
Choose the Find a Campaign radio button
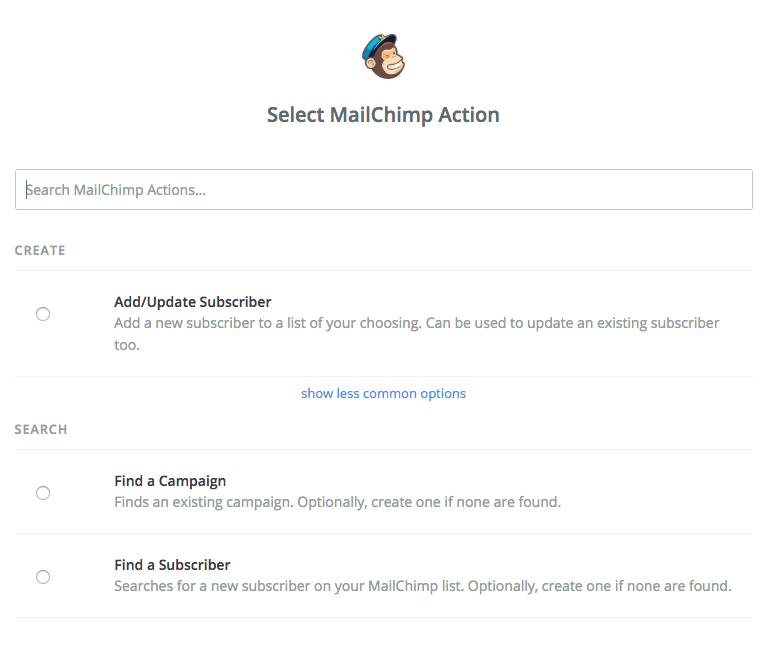pyautogui.click(x=43, y=493)
